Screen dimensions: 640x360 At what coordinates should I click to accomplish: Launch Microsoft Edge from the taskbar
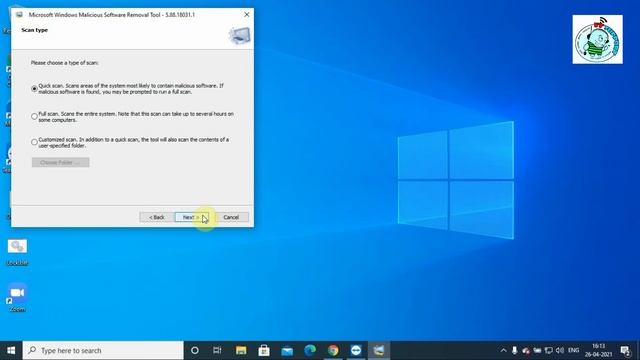coord(310,350)
